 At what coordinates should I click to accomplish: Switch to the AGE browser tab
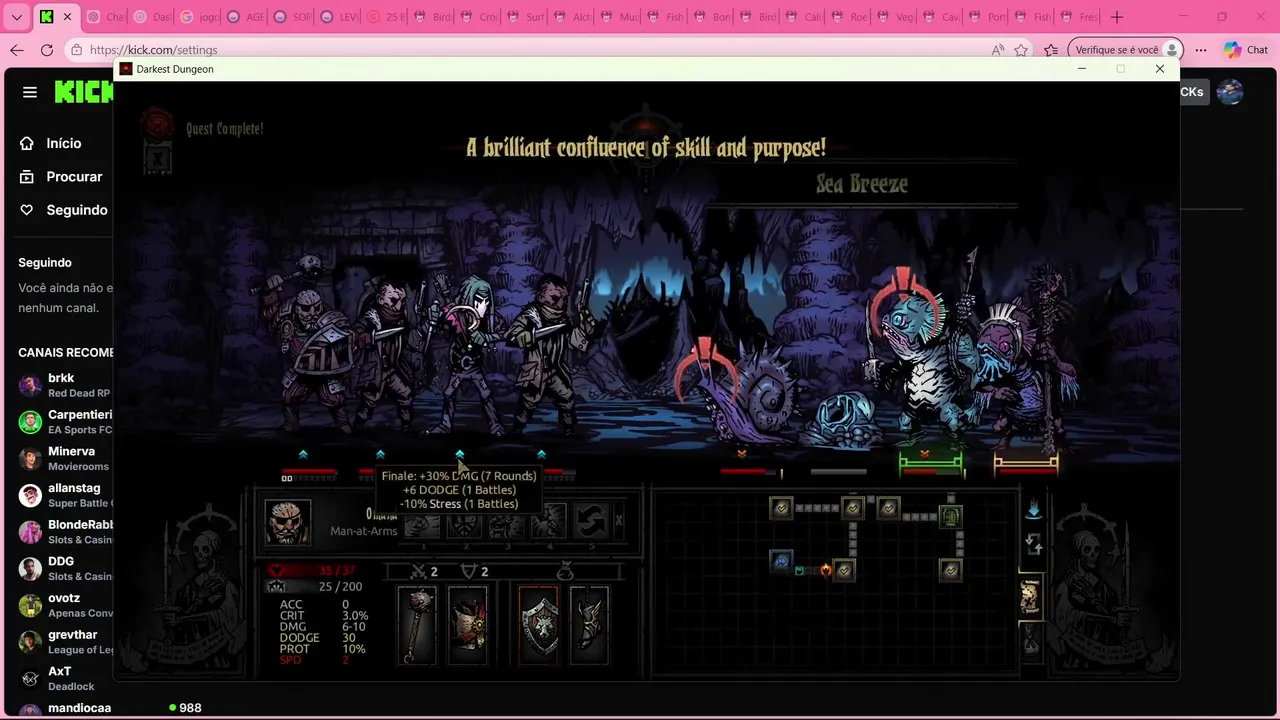(245, 17)
